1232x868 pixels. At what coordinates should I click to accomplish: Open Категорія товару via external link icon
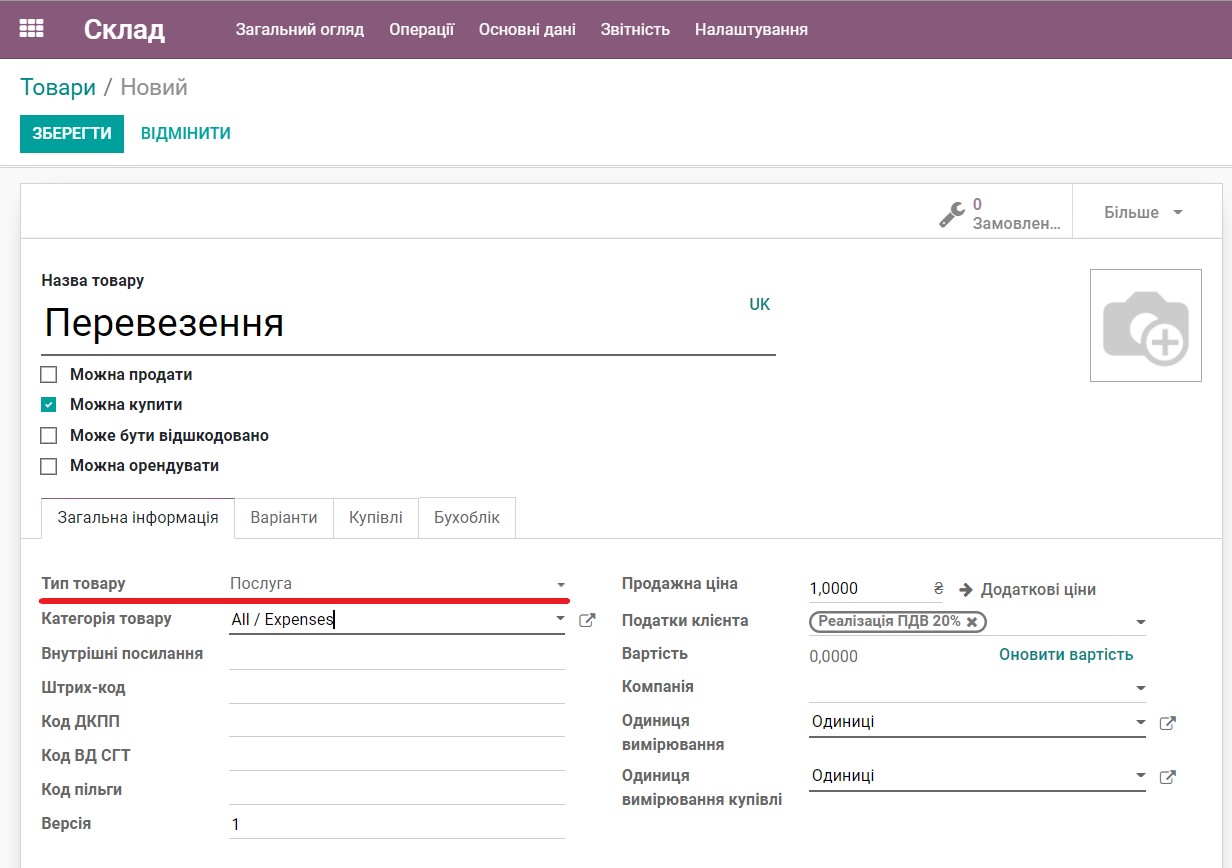point(587,619)
